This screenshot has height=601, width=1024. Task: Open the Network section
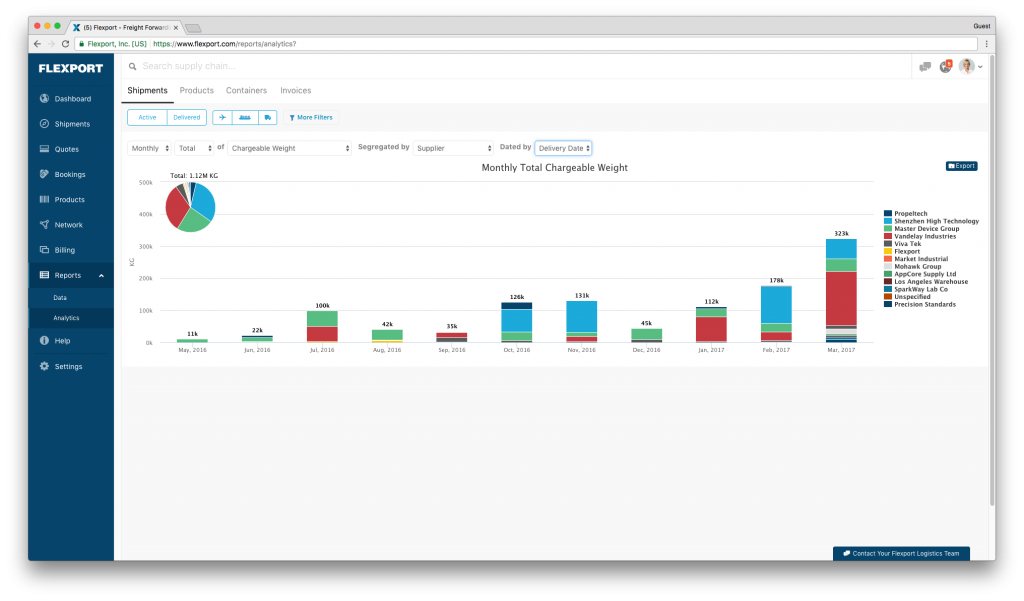[x=71, y=225]
